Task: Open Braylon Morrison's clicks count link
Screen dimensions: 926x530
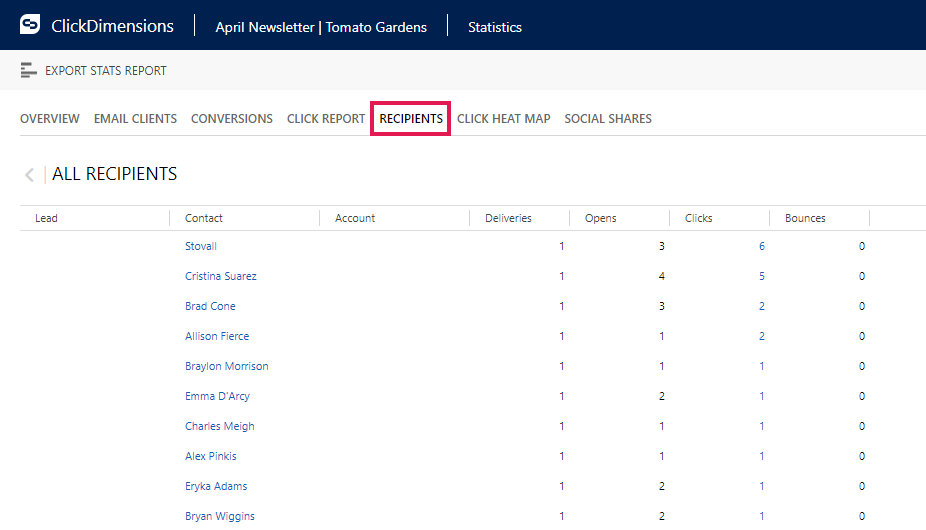Action: tap(762, 366)
